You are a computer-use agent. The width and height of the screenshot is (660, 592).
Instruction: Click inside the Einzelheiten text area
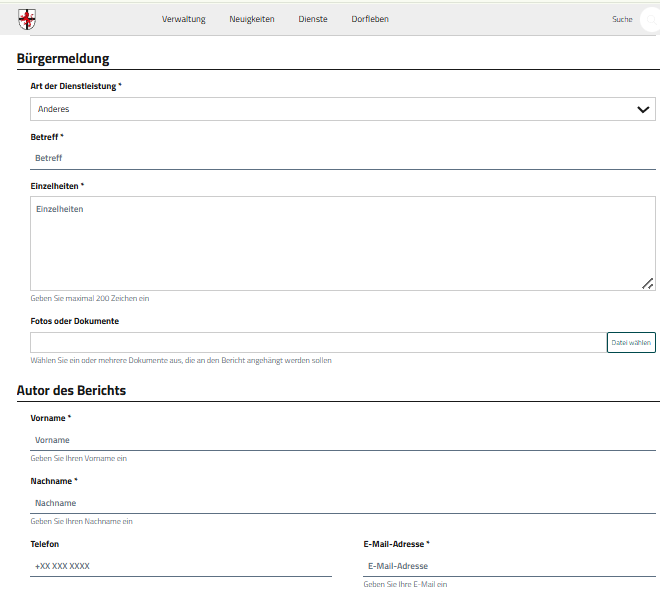coord(342,243)
